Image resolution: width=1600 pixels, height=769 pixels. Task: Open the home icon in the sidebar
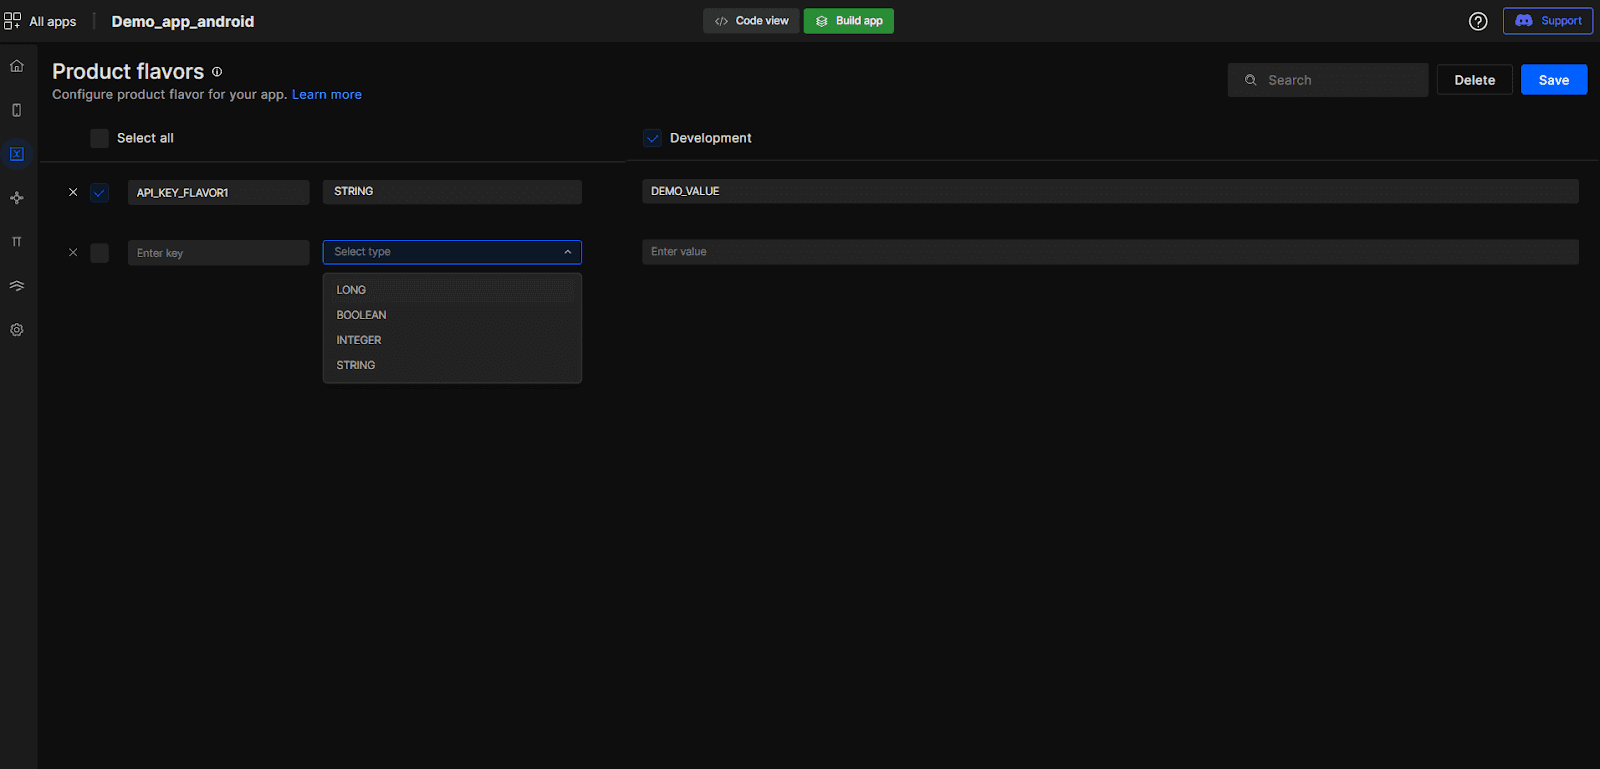point(17,66)
